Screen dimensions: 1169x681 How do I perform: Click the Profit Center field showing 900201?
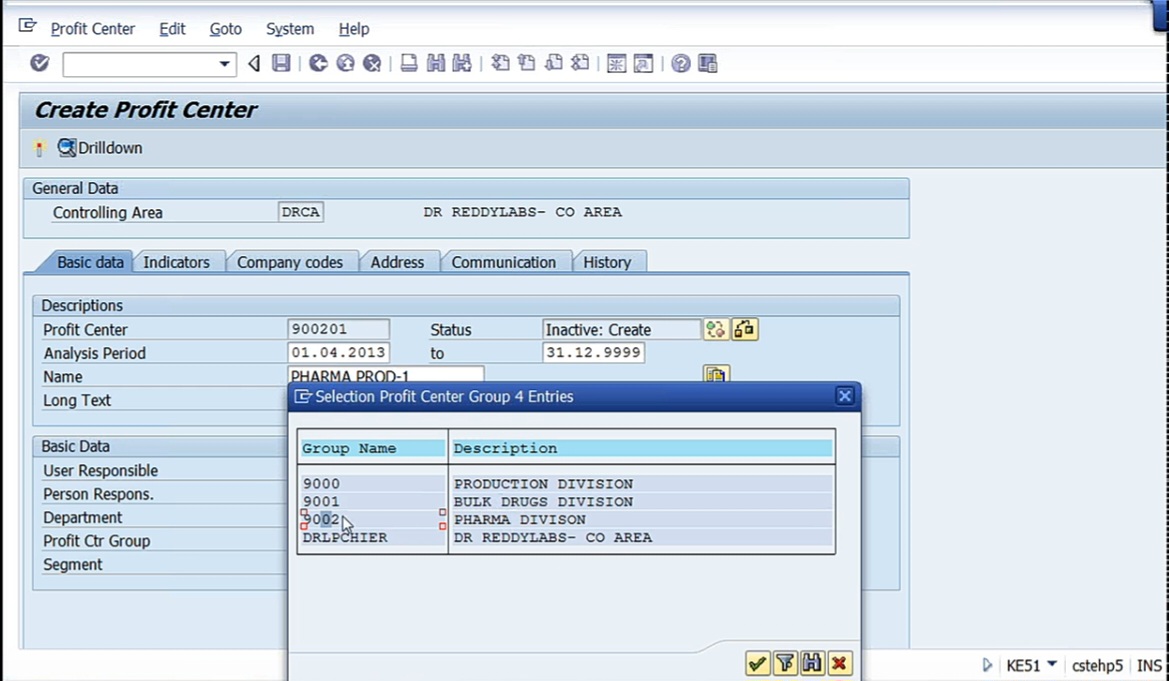click(338, 330)
